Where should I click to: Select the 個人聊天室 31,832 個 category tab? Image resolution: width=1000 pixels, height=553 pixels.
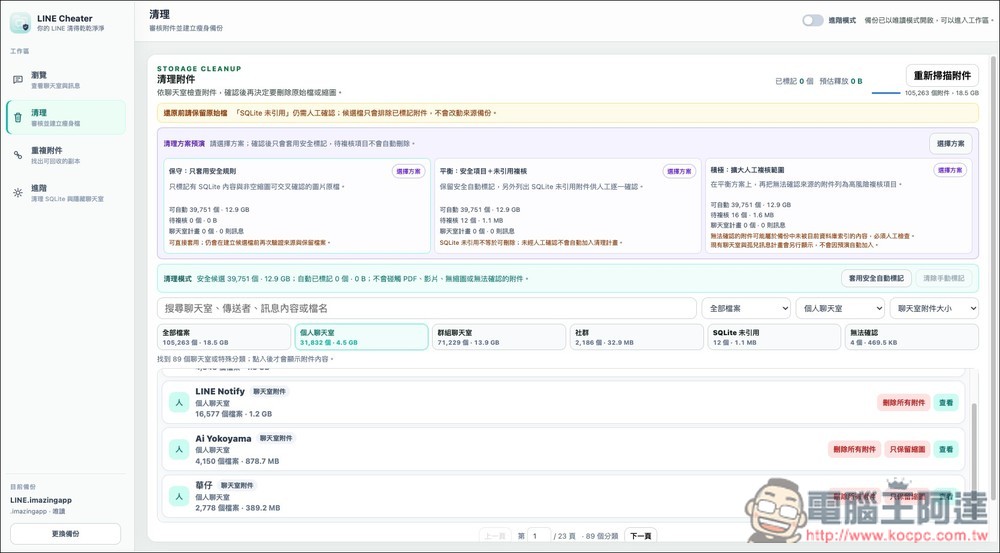(362, 337)
